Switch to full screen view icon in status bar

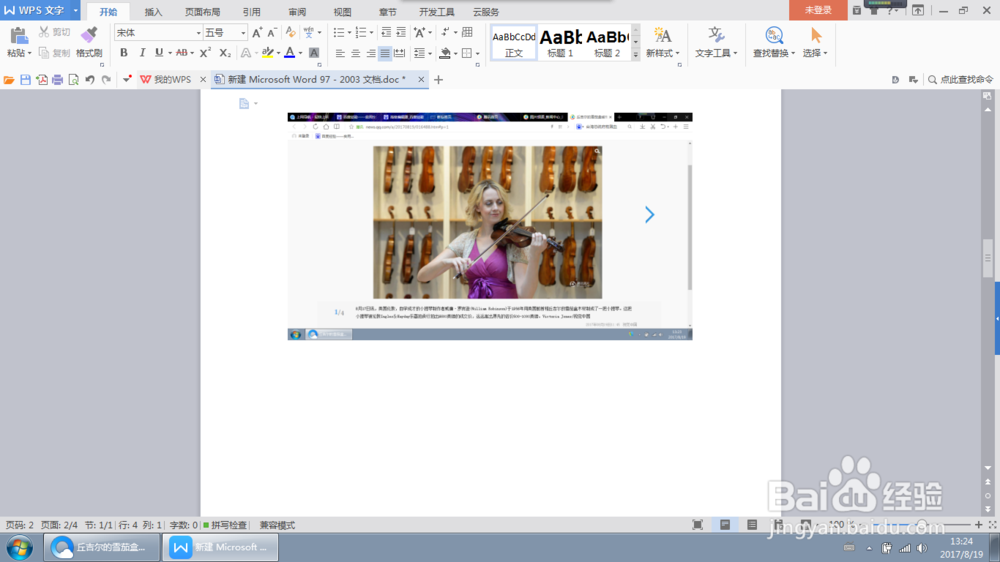click(698, 525)
